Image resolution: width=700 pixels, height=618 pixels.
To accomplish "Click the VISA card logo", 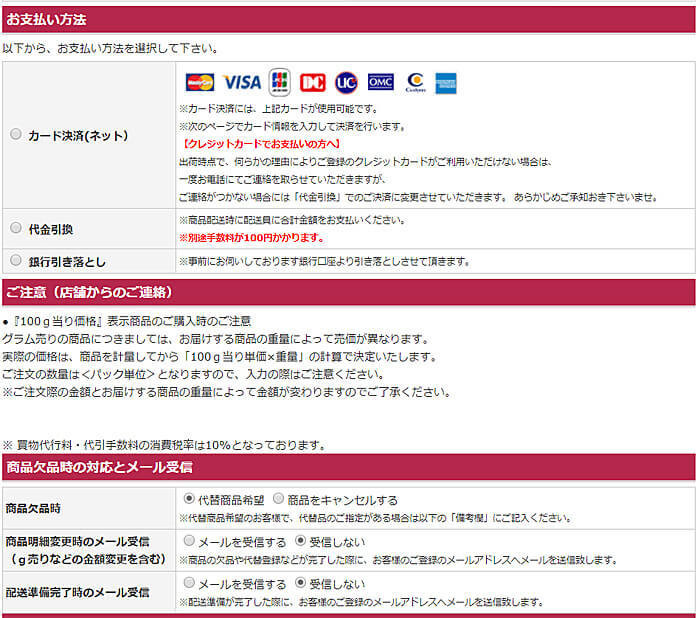I will [241, 82].
